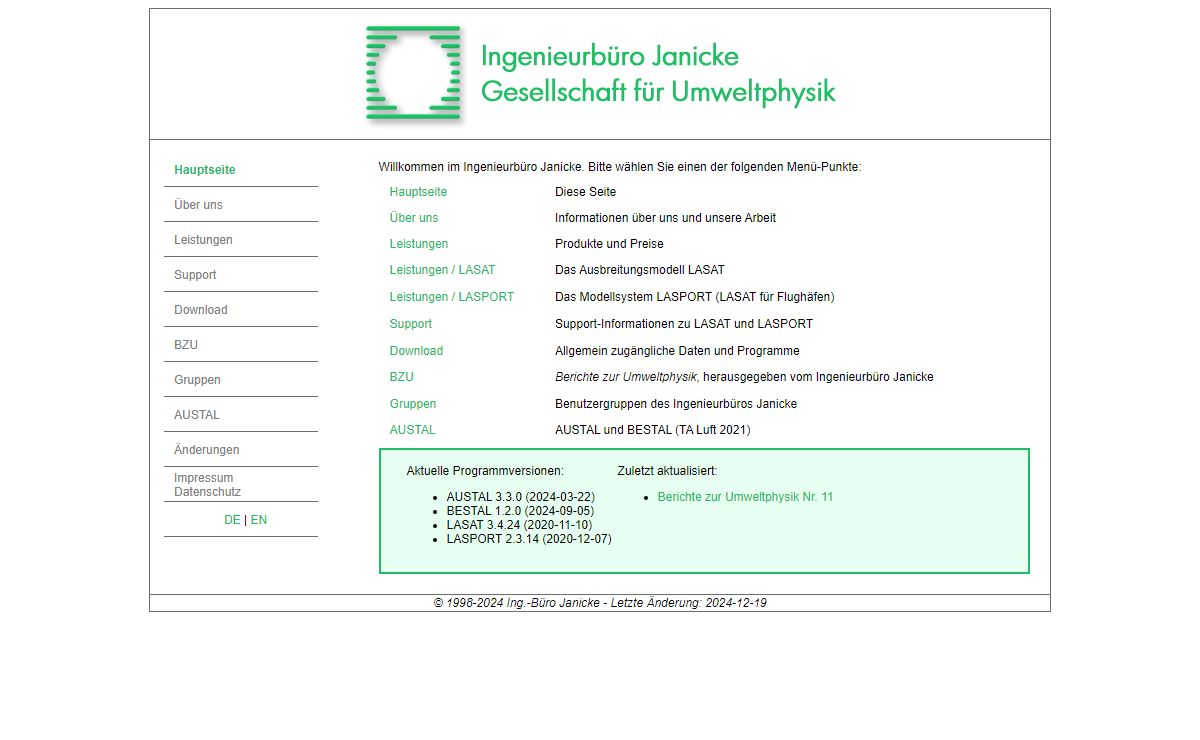Viewport: 1200px width, 740px height.
Task: Open the BZU link in content list
Action: (402, 377)
